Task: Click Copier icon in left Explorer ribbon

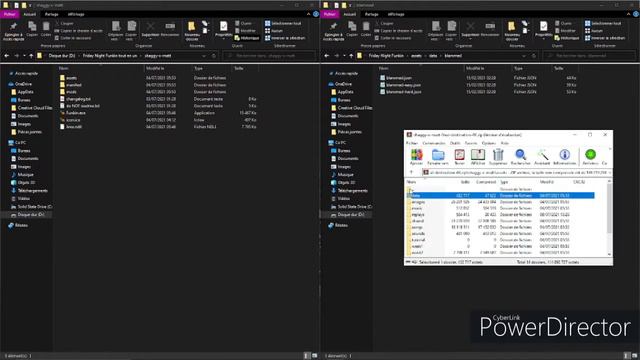Action: 32,29
